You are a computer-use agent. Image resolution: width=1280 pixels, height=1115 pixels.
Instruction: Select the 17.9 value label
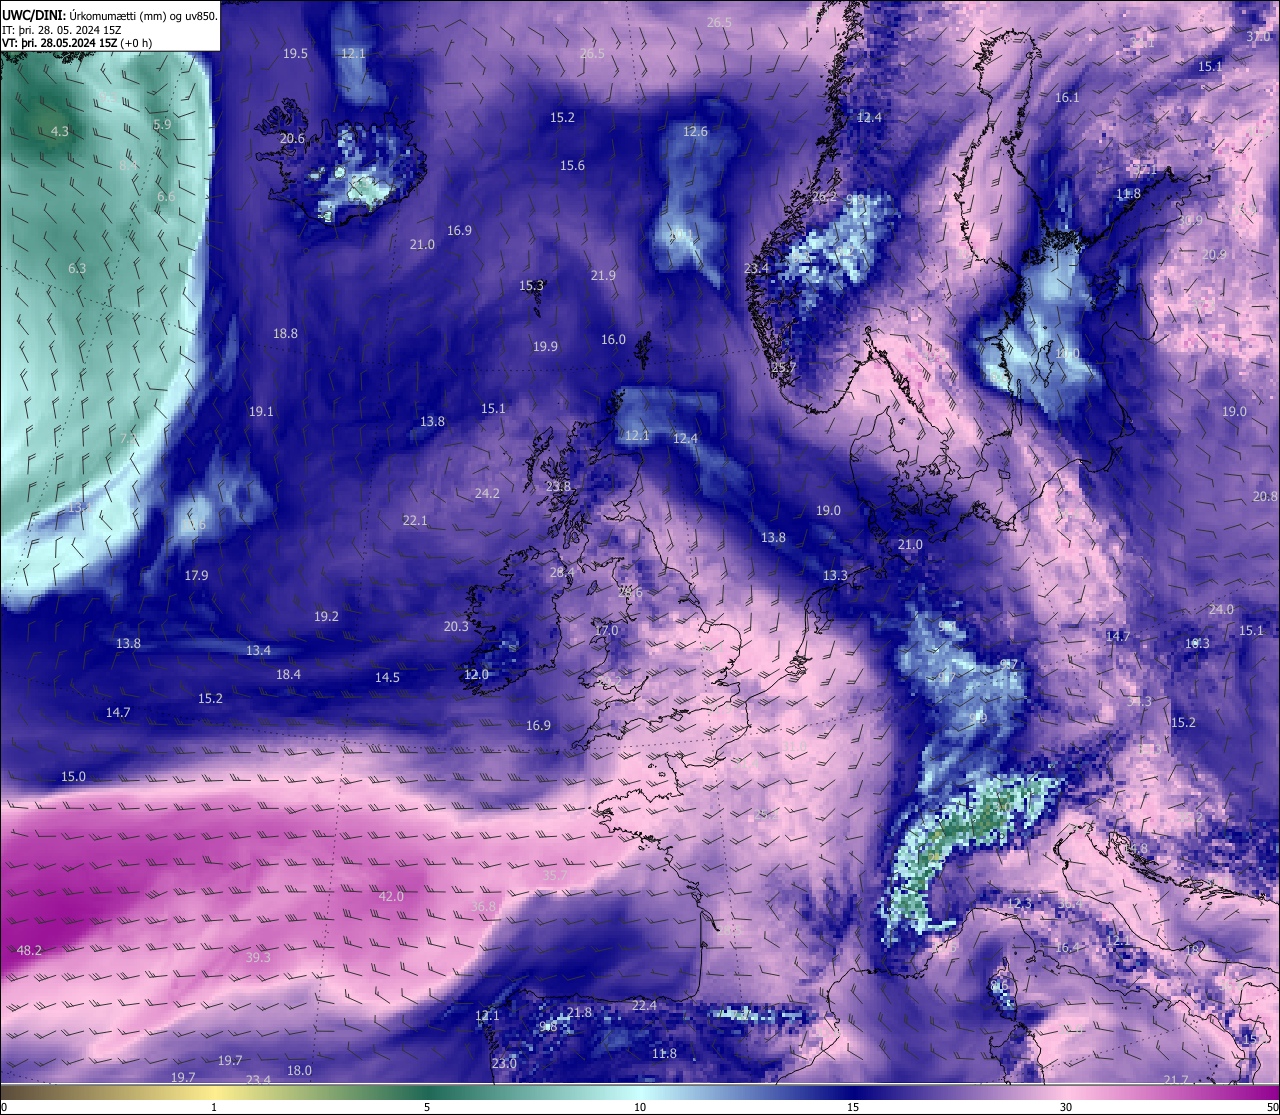tap(196, 576)
